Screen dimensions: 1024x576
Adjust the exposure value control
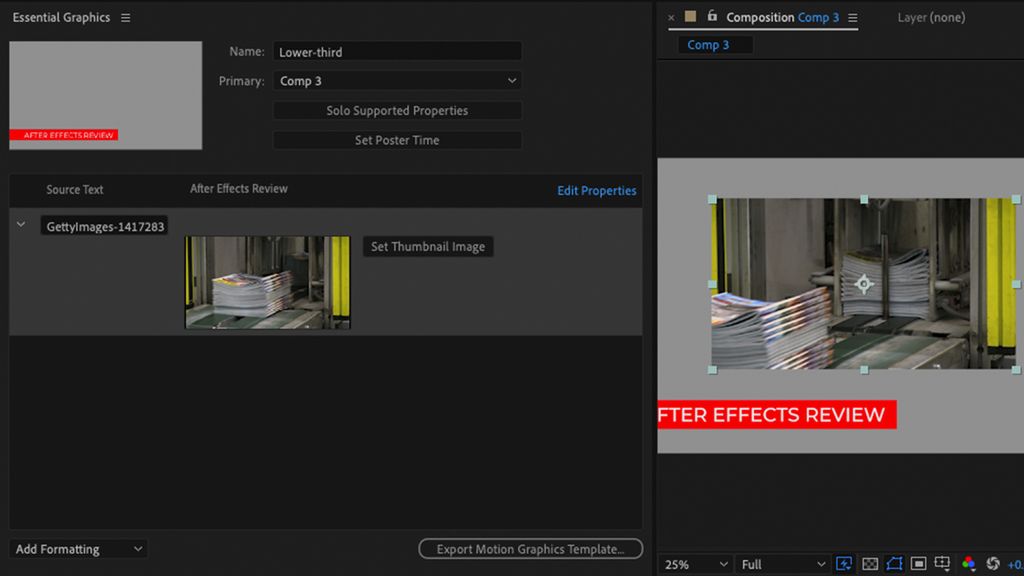click(1017, 563)
